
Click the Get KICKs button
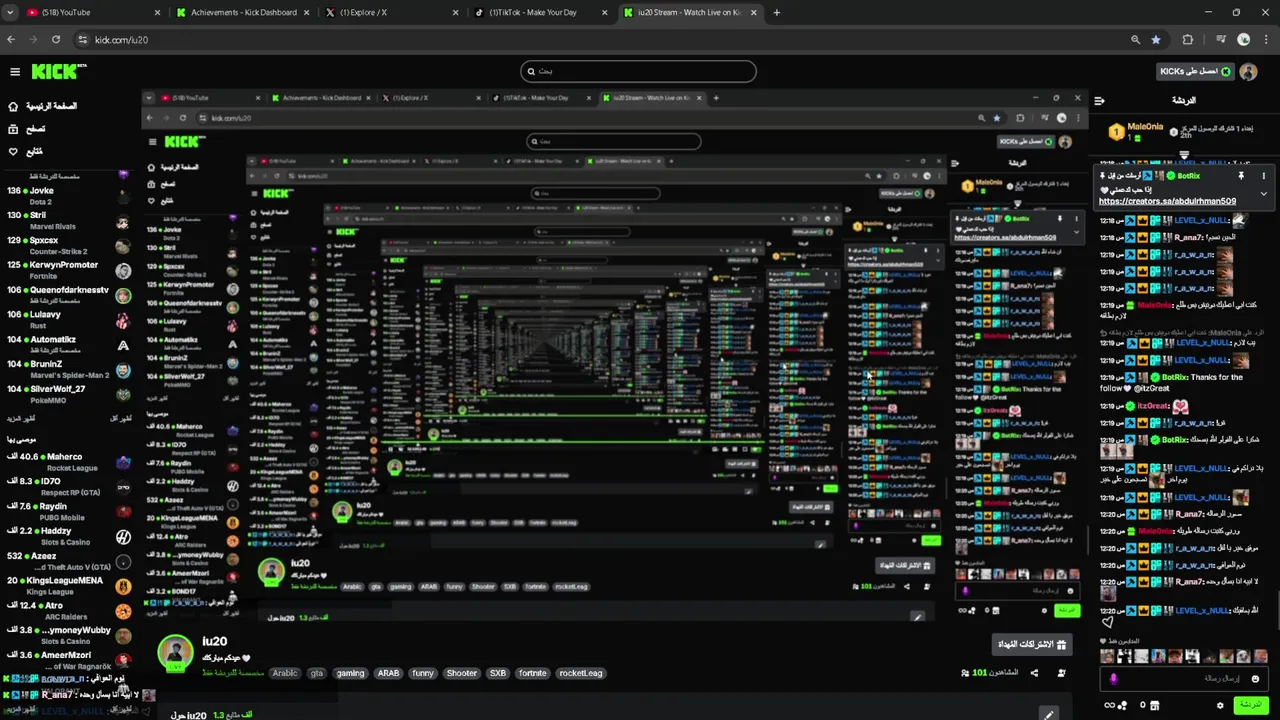point(1195,72)
